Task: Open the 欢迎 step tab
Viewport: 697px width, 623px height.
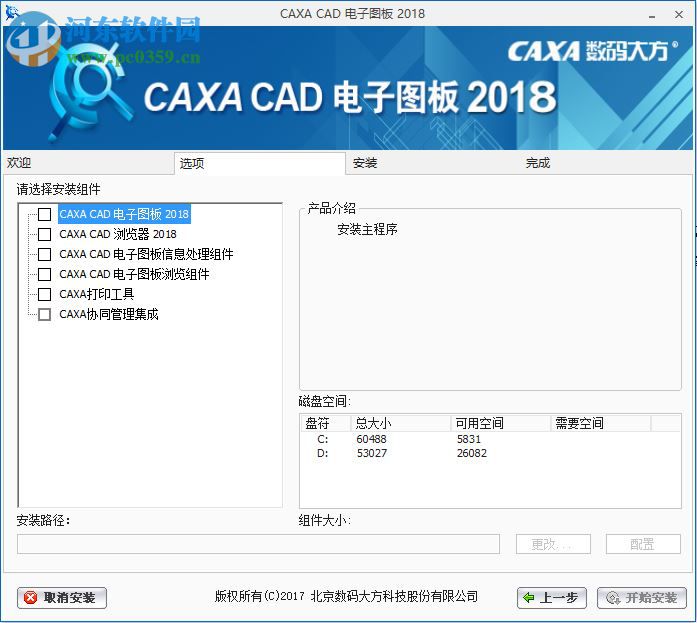Action: [x=88, y=163]
